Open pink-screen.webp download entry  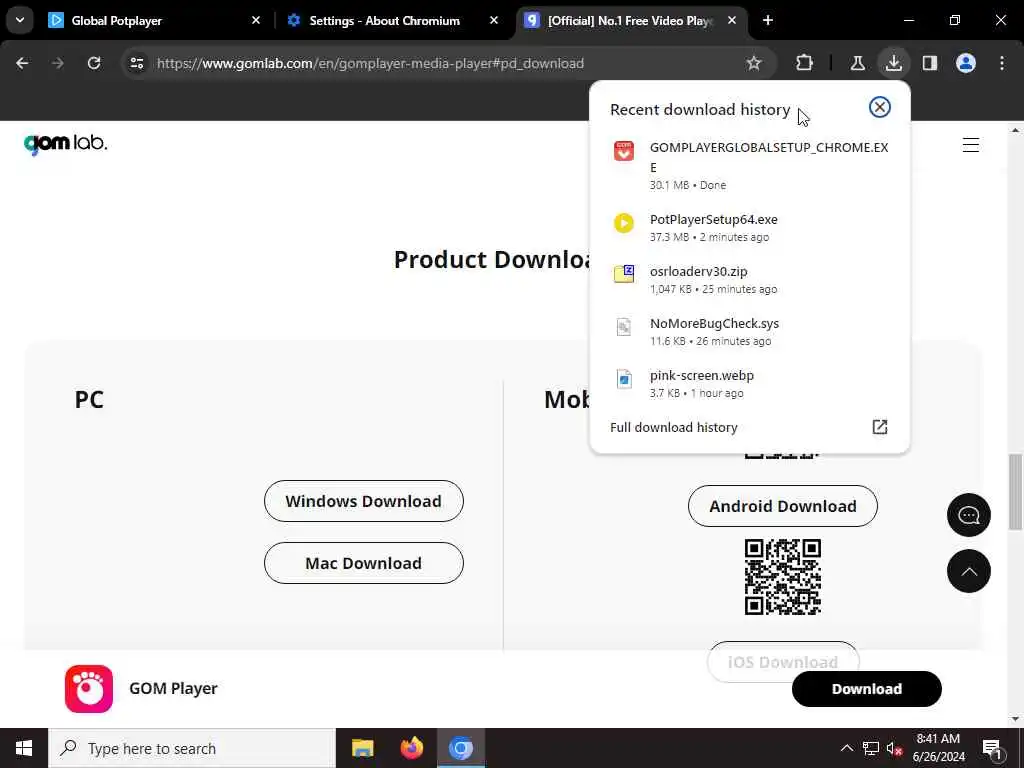750,383
